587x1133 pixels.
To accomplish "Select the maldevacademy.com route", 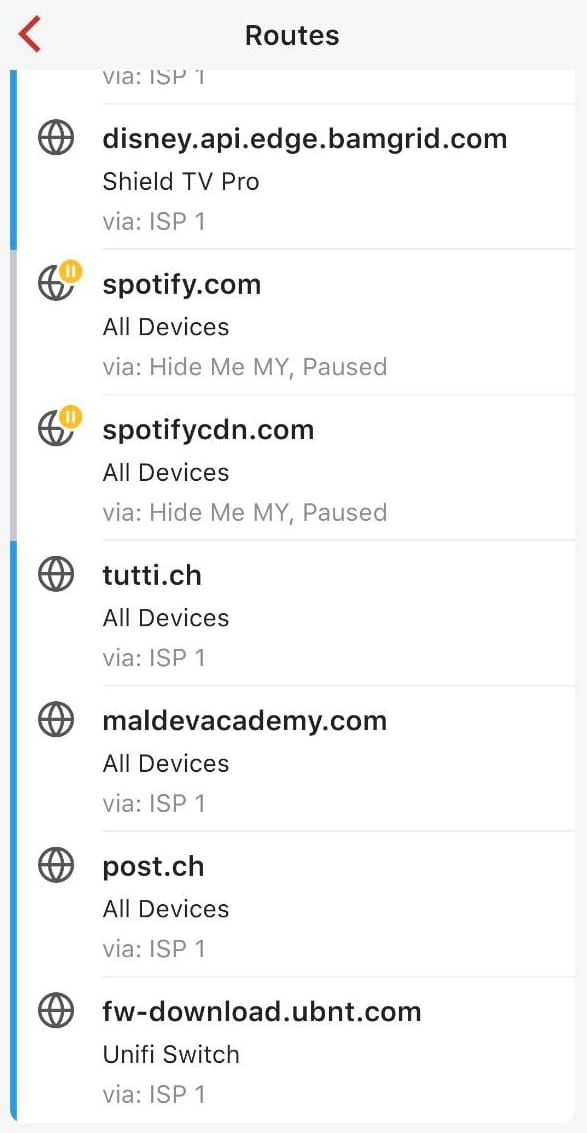I will pos(296,758).
